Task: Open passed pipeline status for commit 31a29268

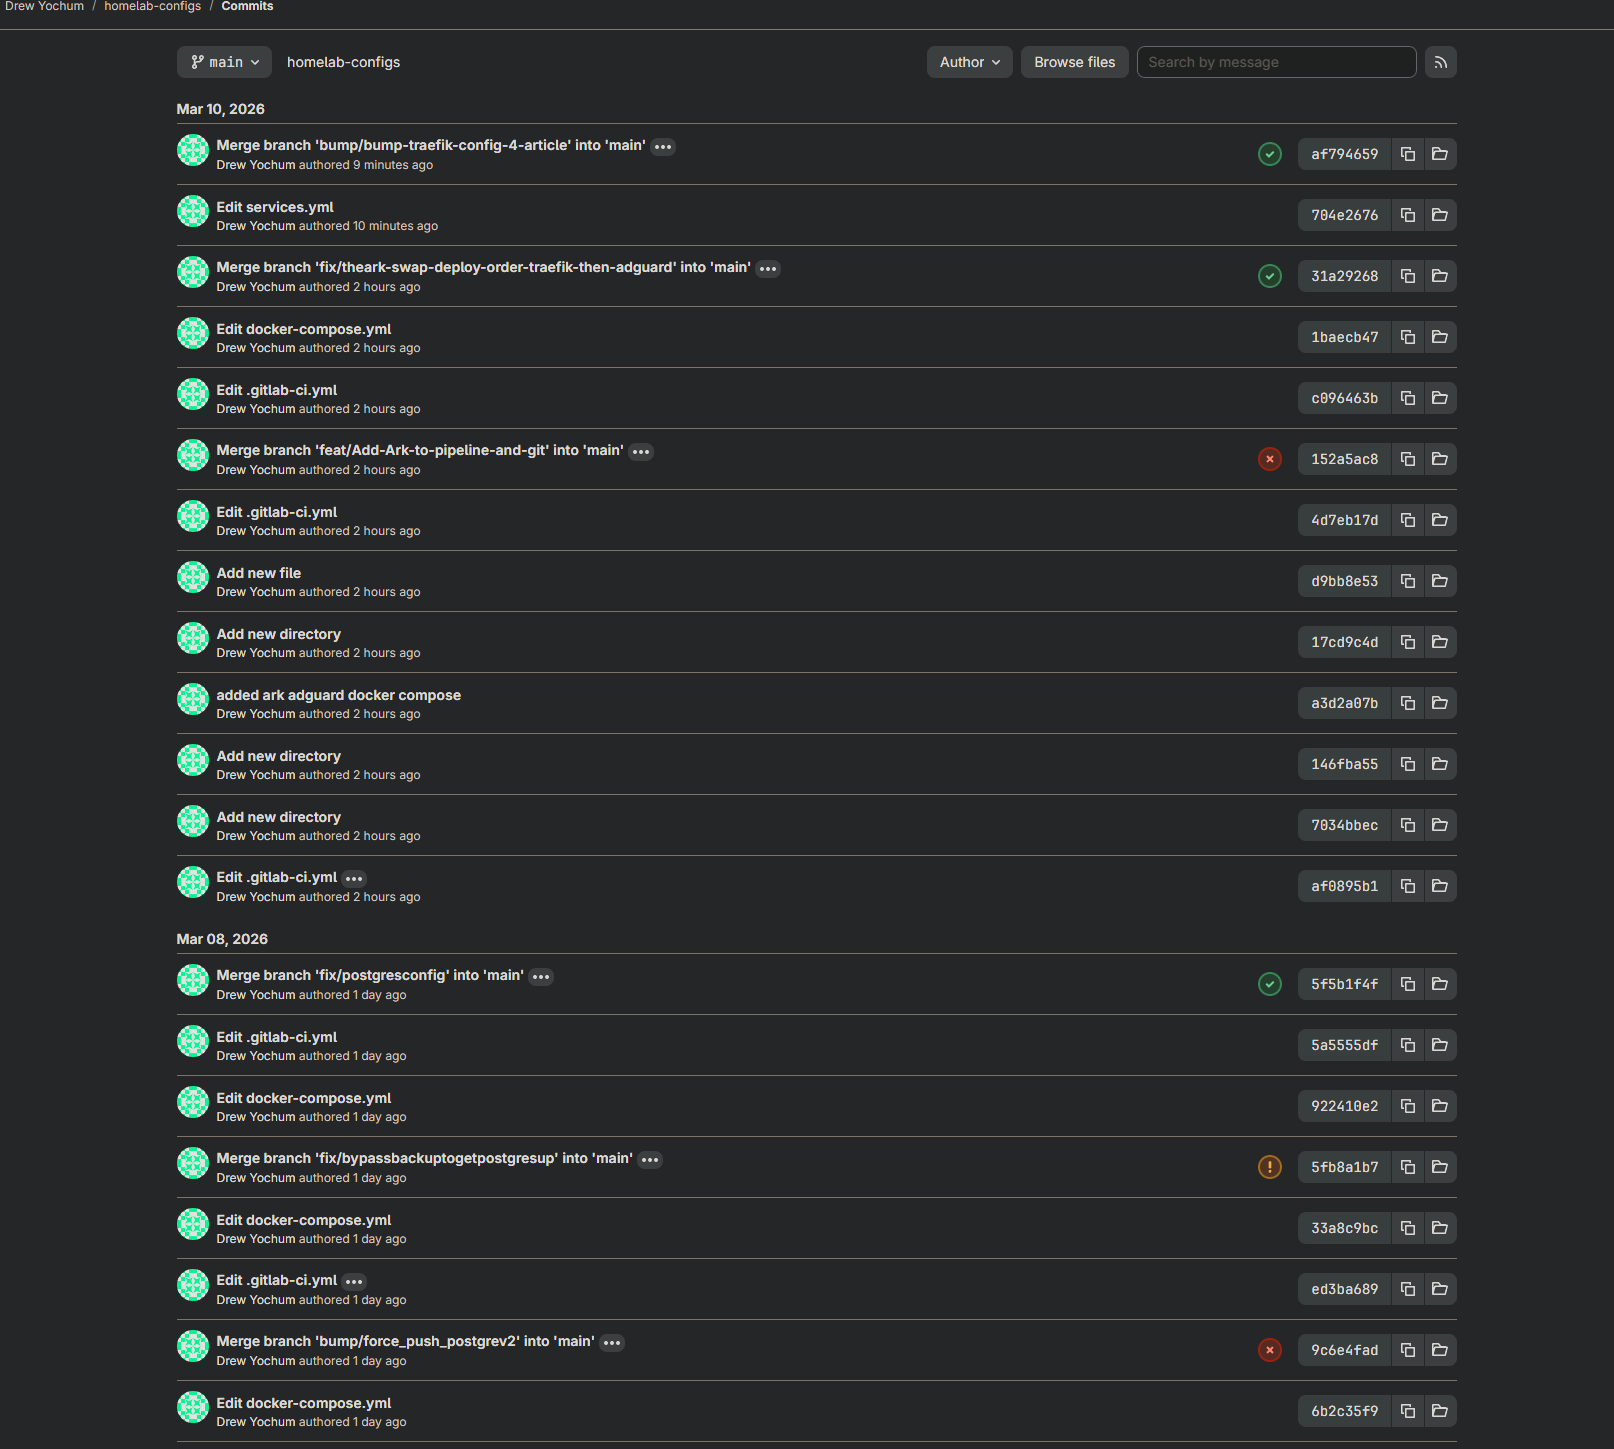Action: [x=1269, y=276]
